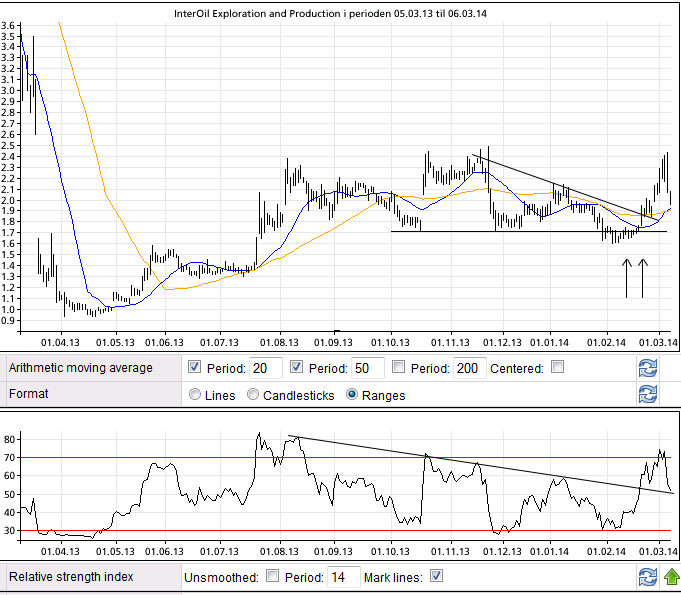Uncheck the Mark lines checkbox

click(435, 577)
